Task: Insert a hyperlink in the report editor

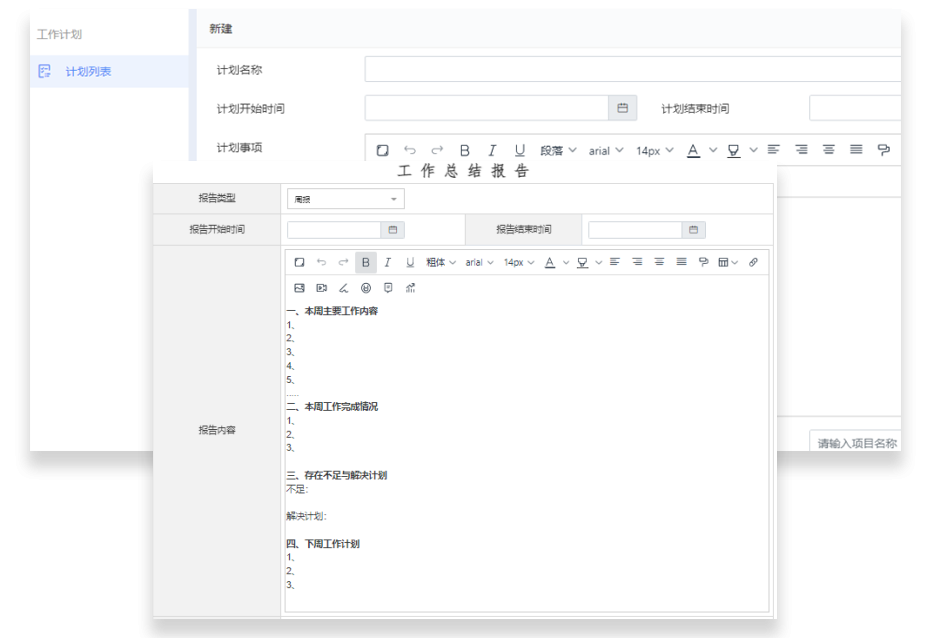Action: pyautogui.click(x=753, y=262)
